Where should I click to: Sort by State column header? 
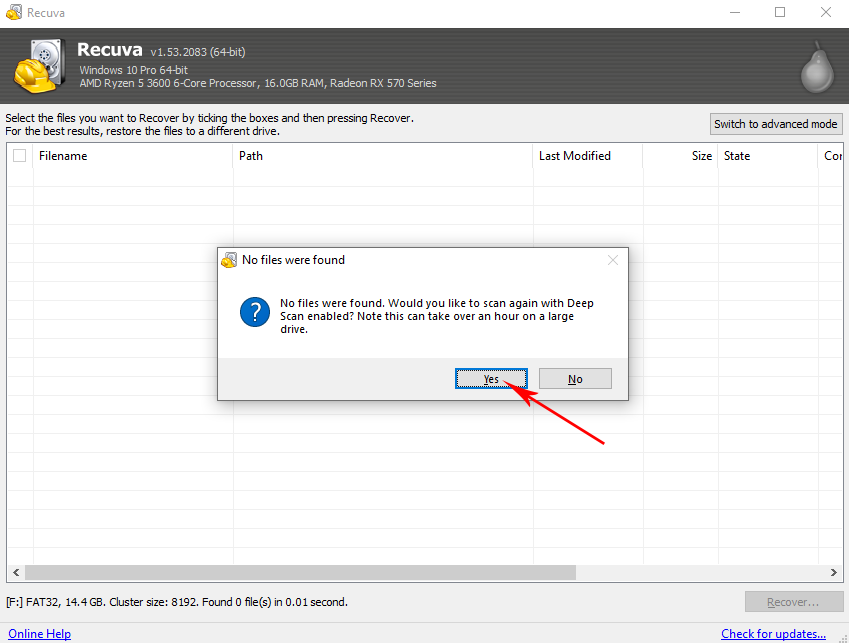point(768,156)
